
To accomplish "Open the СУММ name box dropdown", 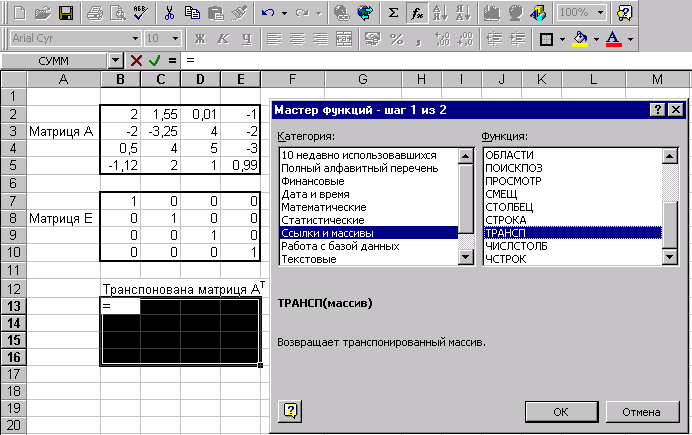I will tap(115, 60).
